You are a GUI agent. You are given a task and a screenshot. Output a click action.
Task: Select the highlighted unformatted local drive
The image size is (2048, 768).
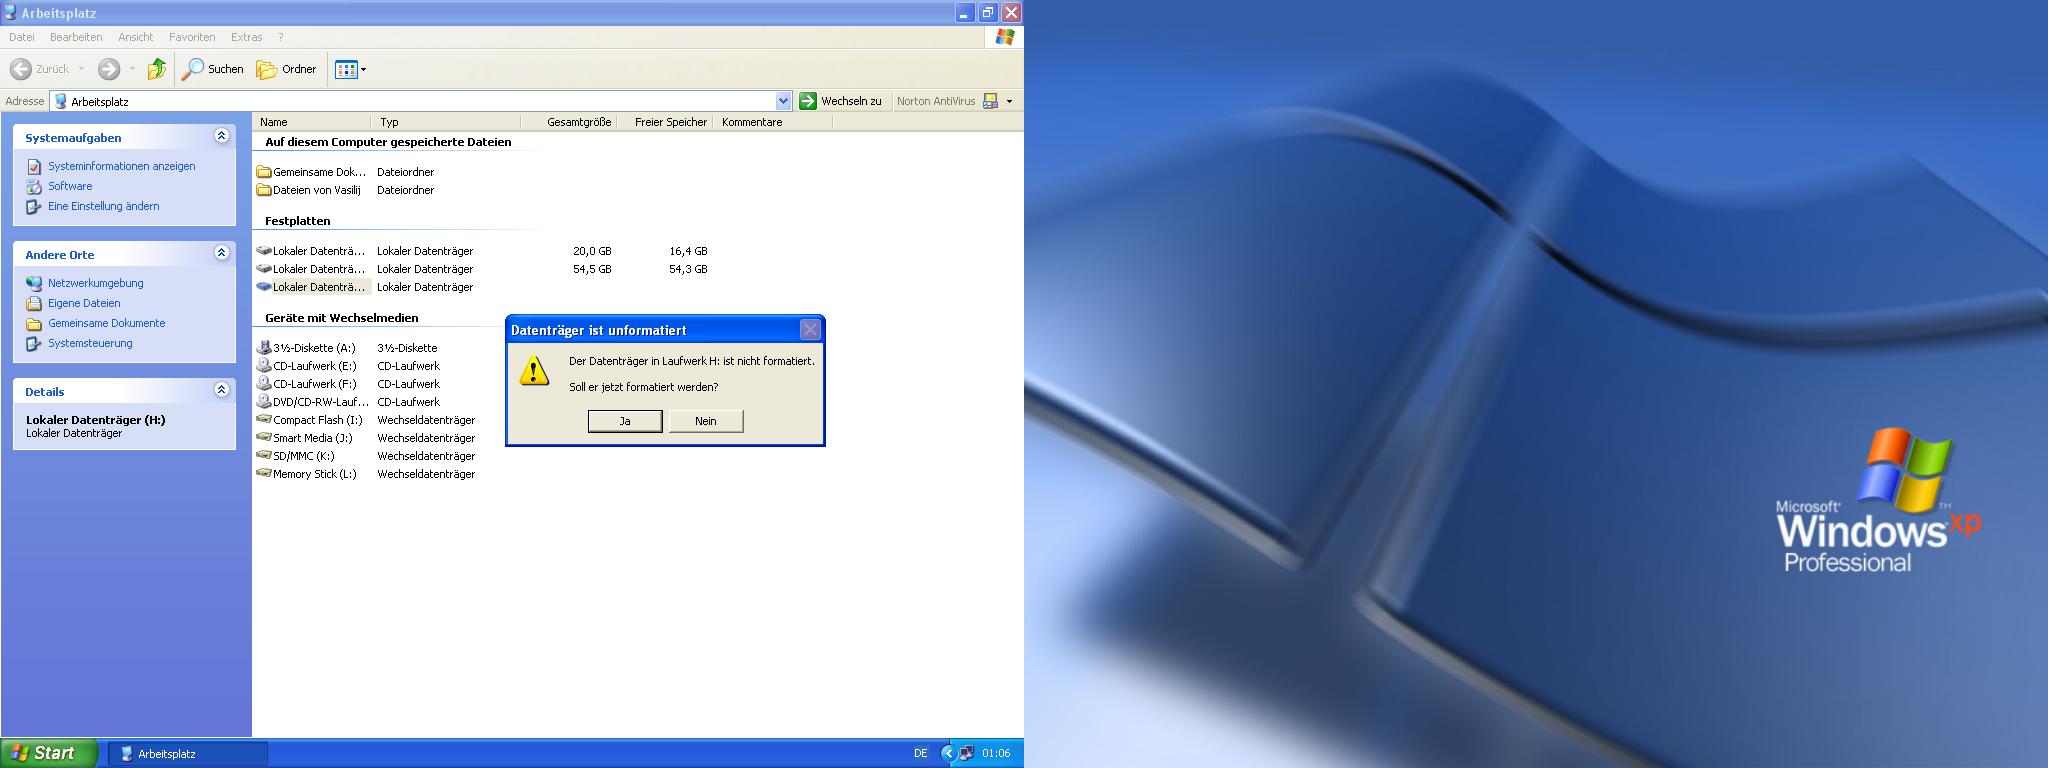point(313,287)
